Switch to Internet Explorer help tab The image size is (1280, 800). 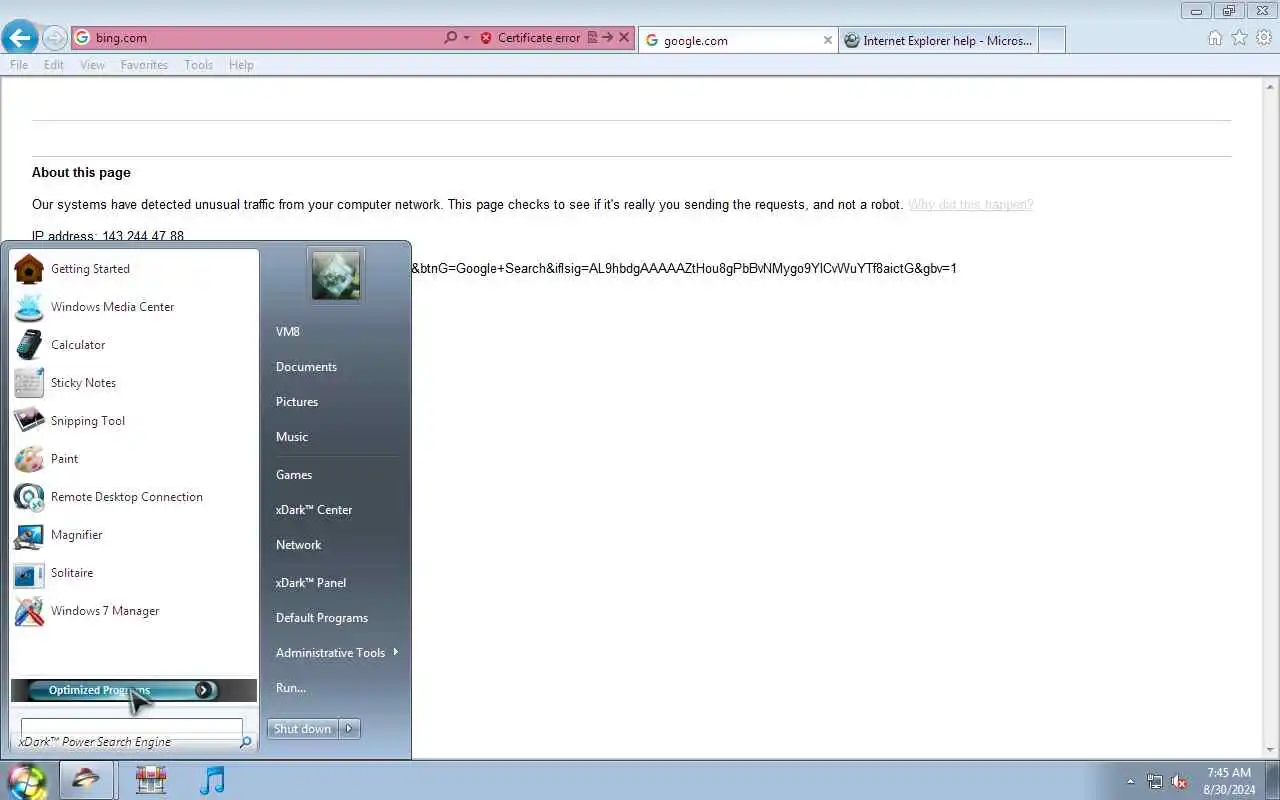point(938,41)
